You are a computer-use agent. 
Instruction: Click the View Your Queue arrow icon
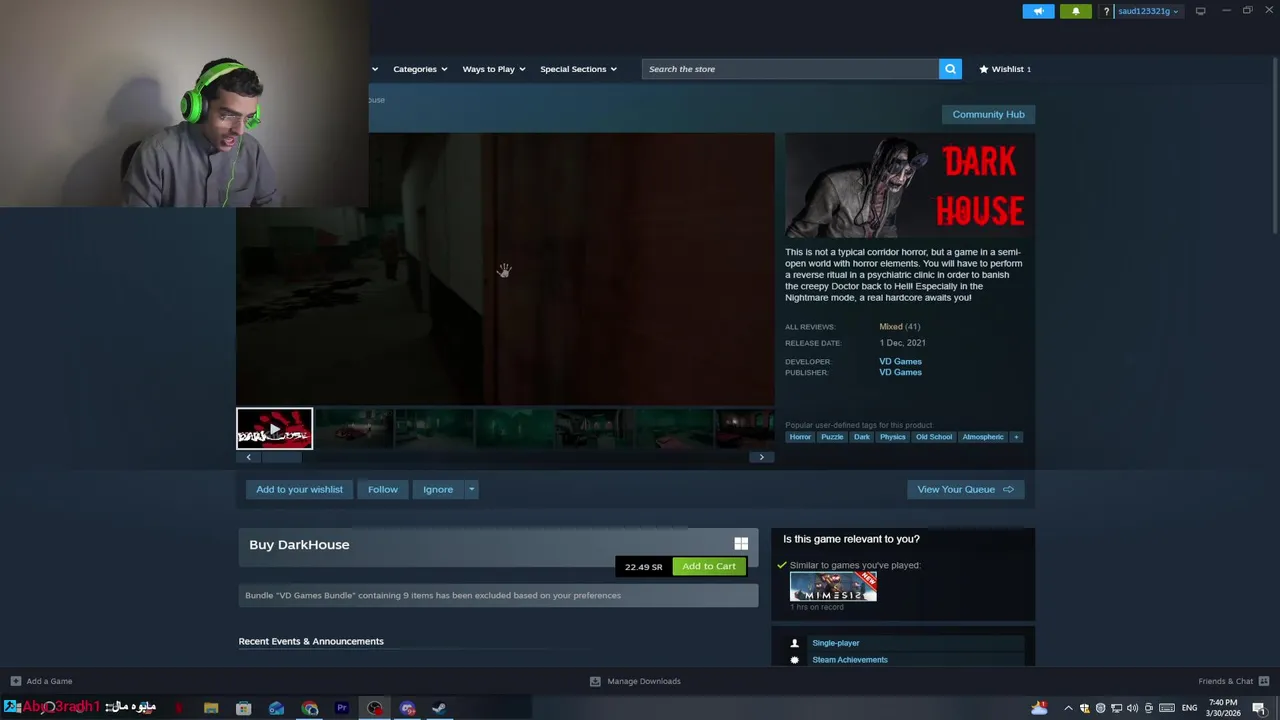(x=1008, y=489)
